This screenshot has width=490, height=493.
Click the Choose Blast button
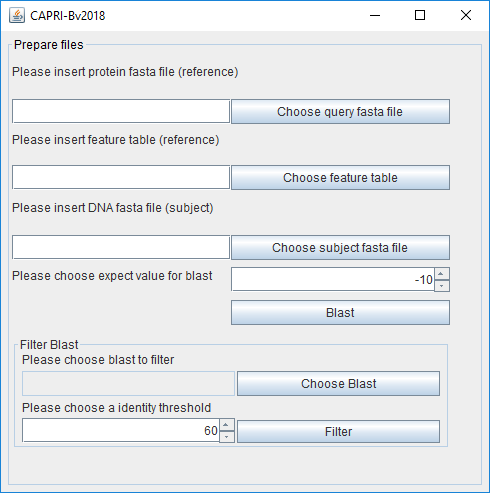click(338, 384)
